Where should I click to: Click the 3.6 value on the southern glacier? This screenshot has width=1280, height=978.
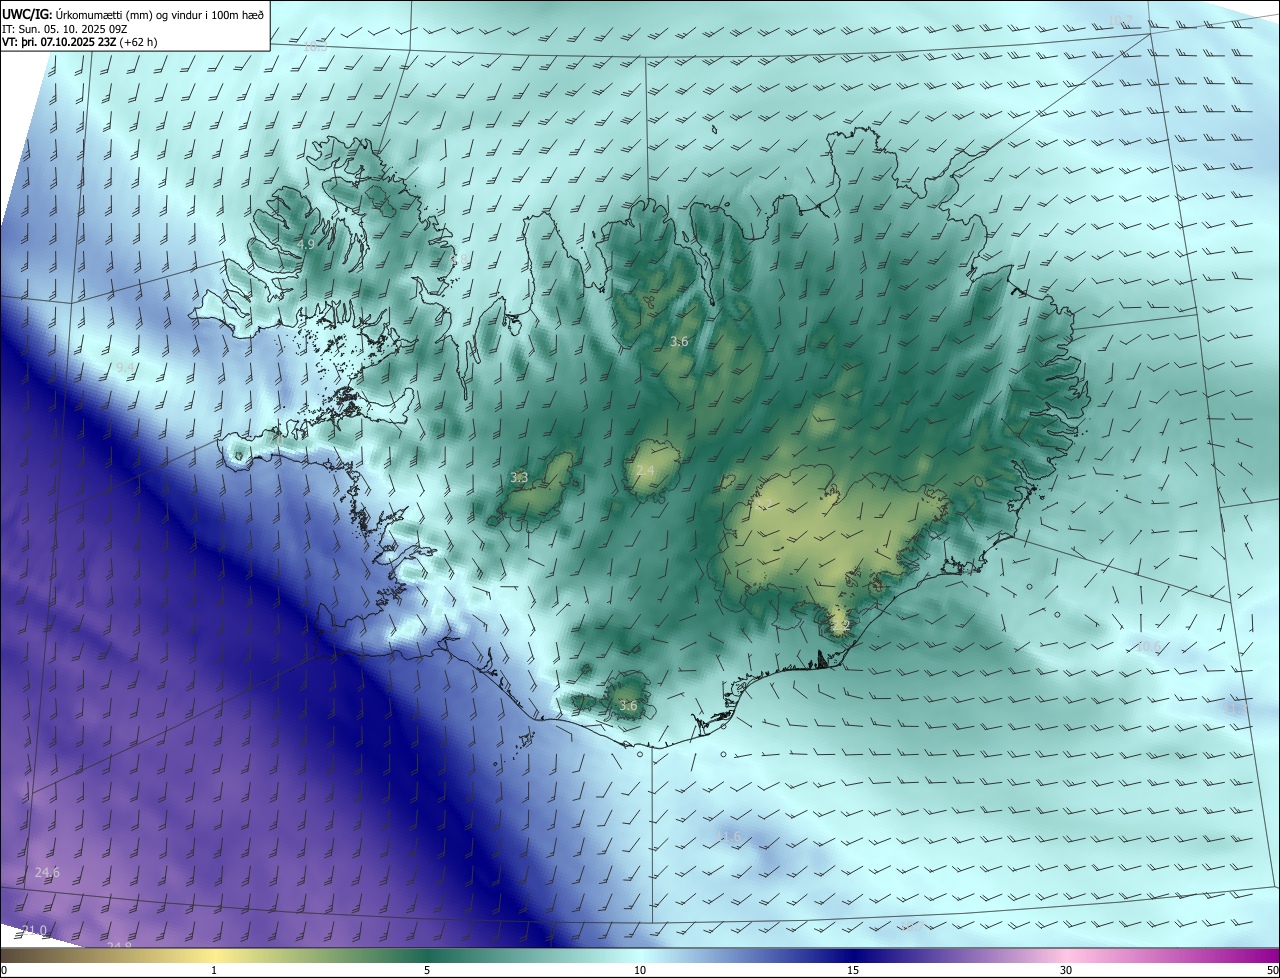coord(628,706)
